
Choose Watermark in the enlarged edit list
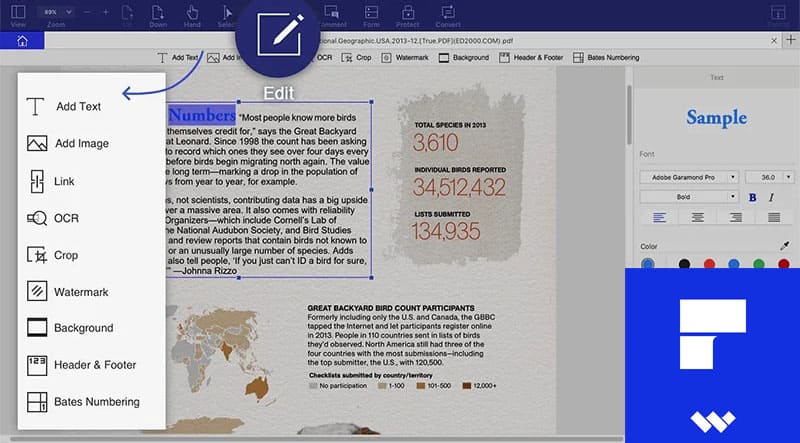coord(68,292)
